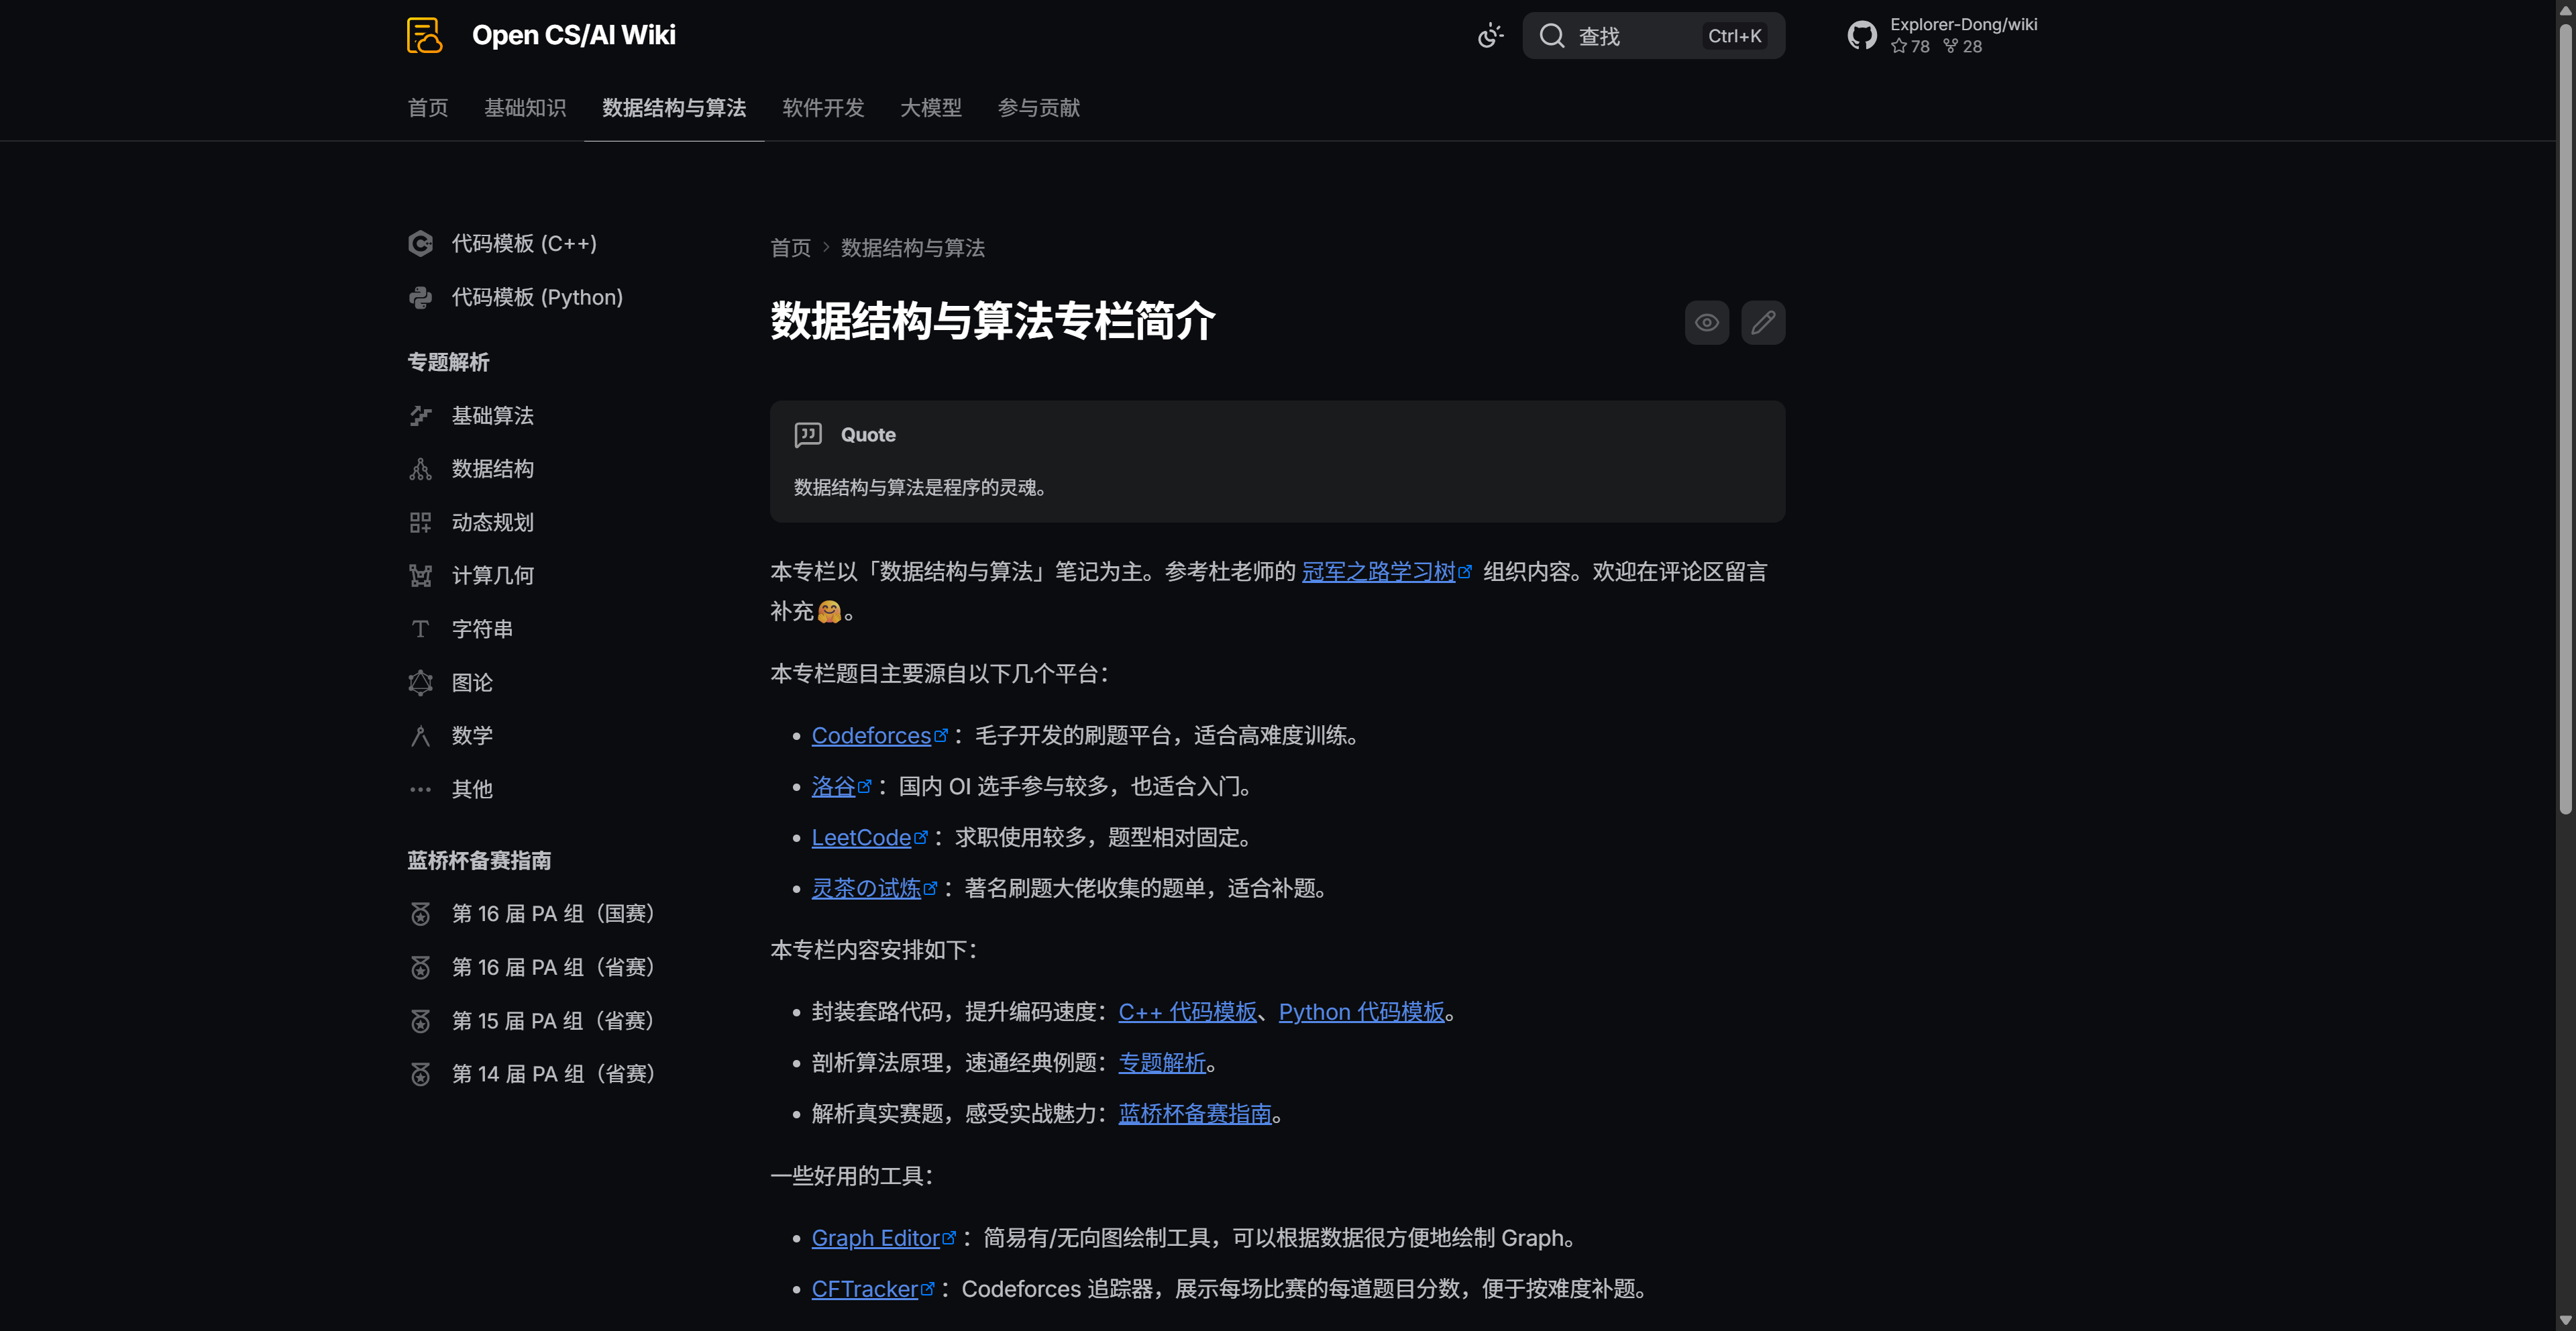Click the 计算几何 geometry icon
Viewport: 2576px width, 1331px height.
421,575
